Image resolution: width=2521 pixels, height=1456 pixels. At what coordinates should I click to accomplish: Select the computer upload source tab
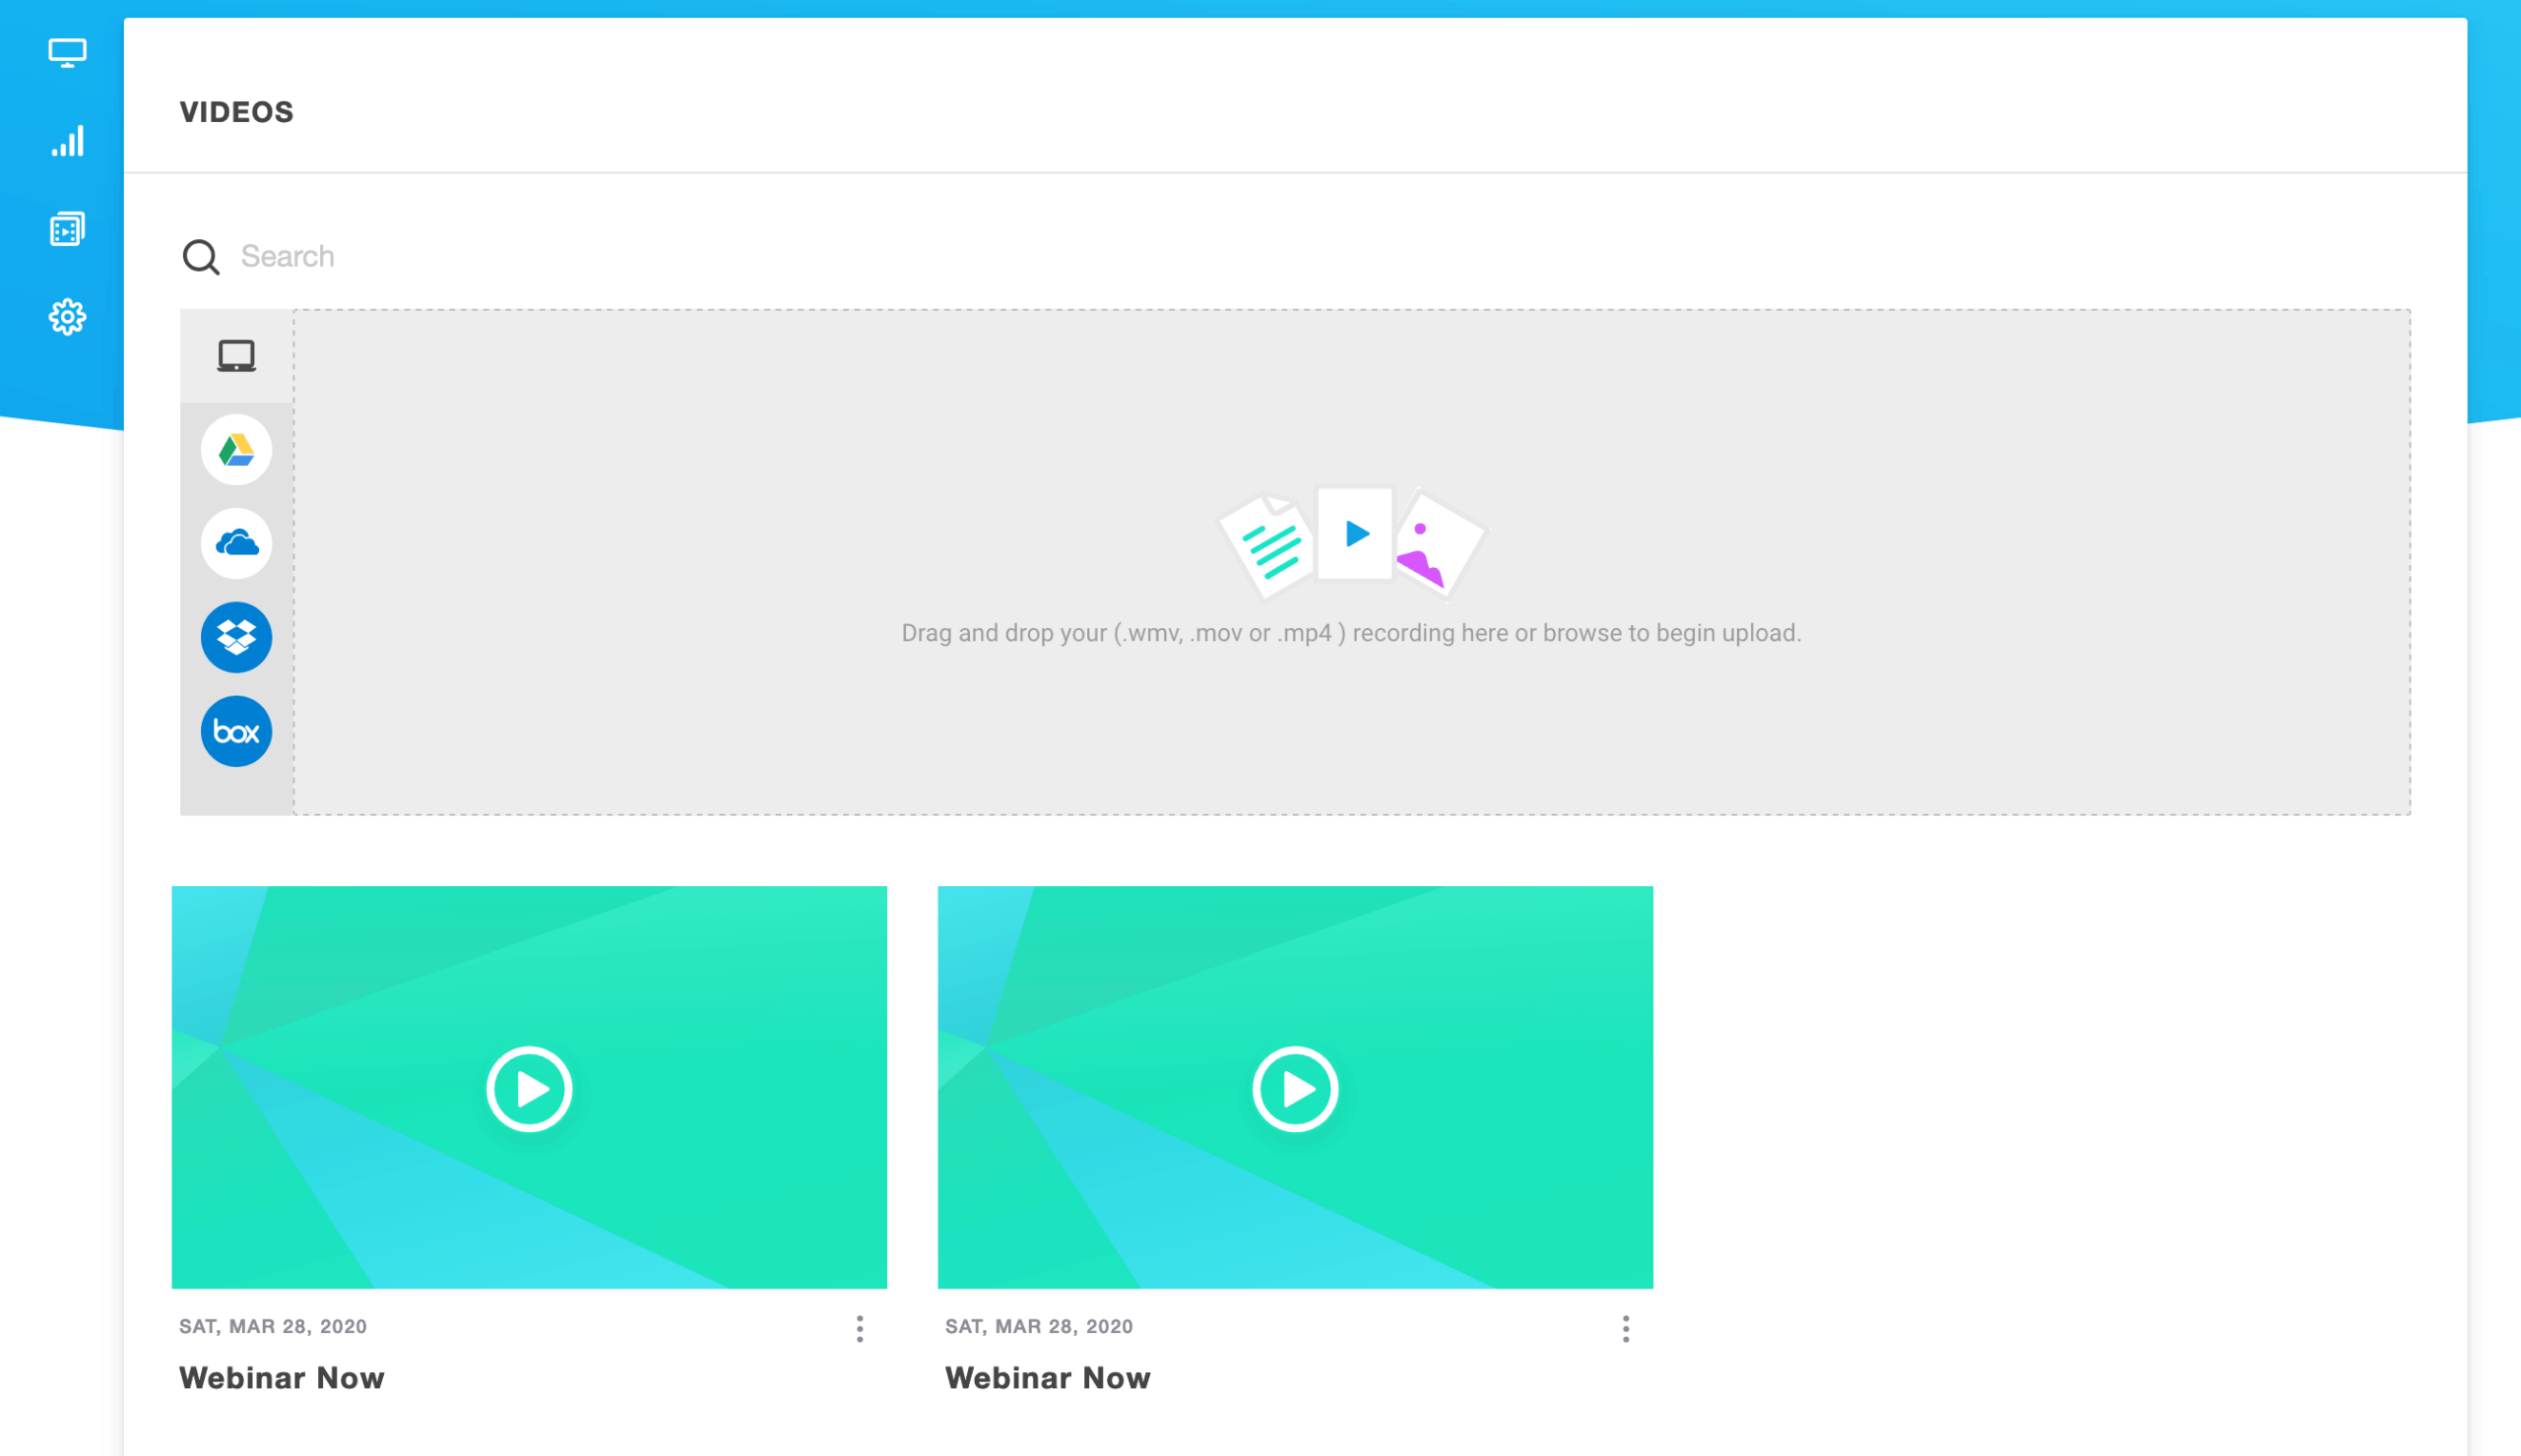(x=235, y=355)
